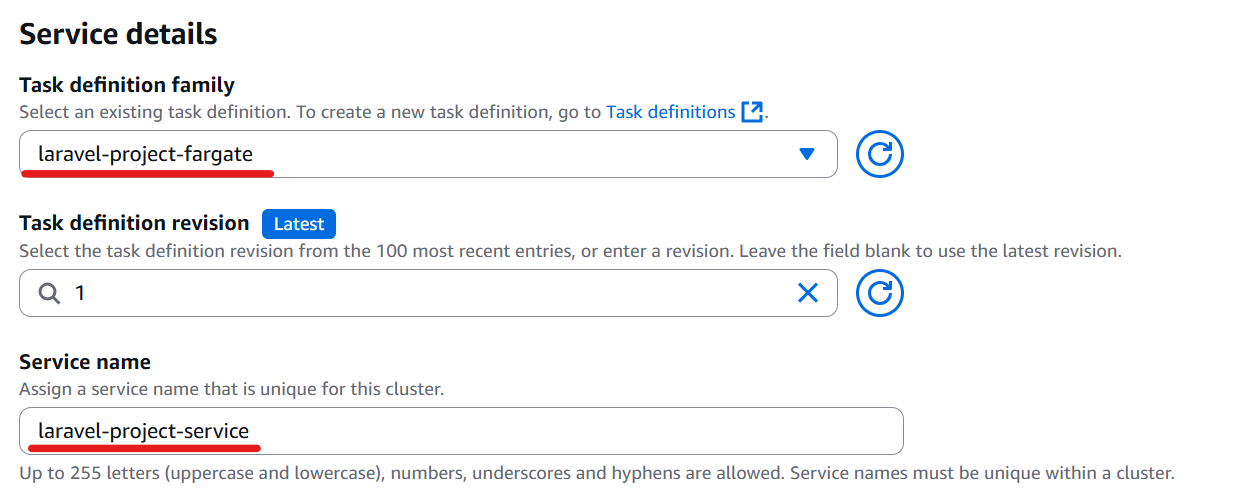Click the external link icon beside Task definitions
This screenshot has width=1258, height=496.
(x=752, y=112)
